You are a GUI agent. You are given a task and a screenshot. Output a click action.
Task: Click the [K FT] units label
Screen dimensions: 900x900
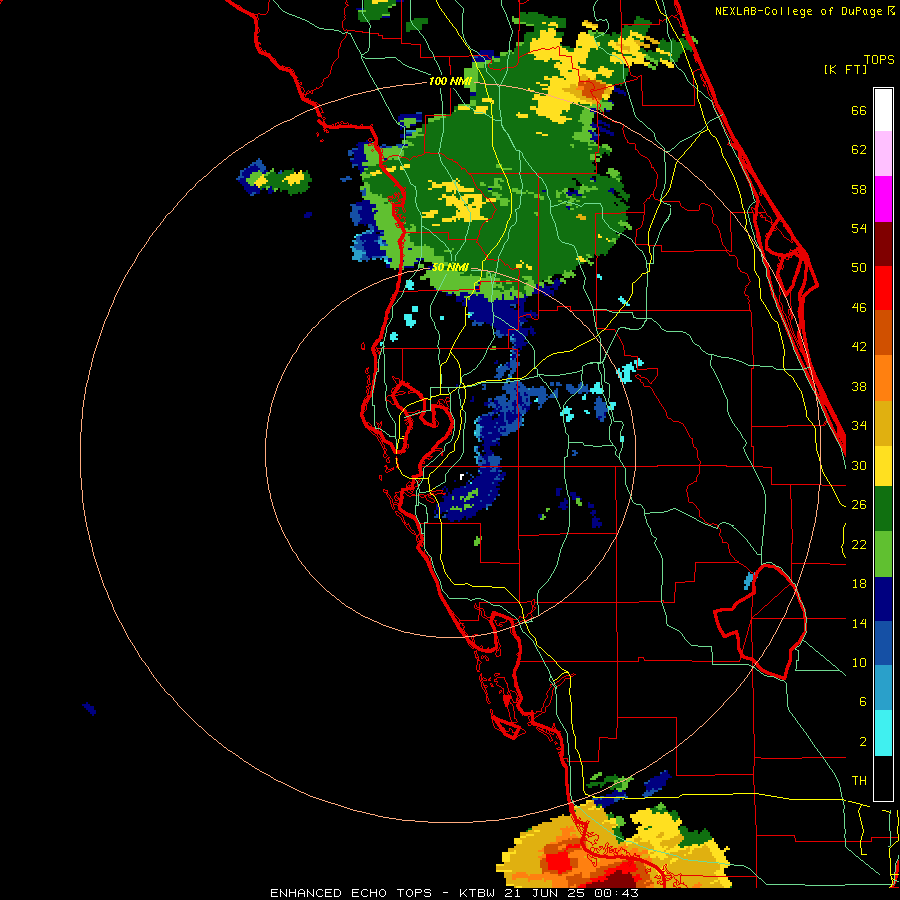click(845, 69)
